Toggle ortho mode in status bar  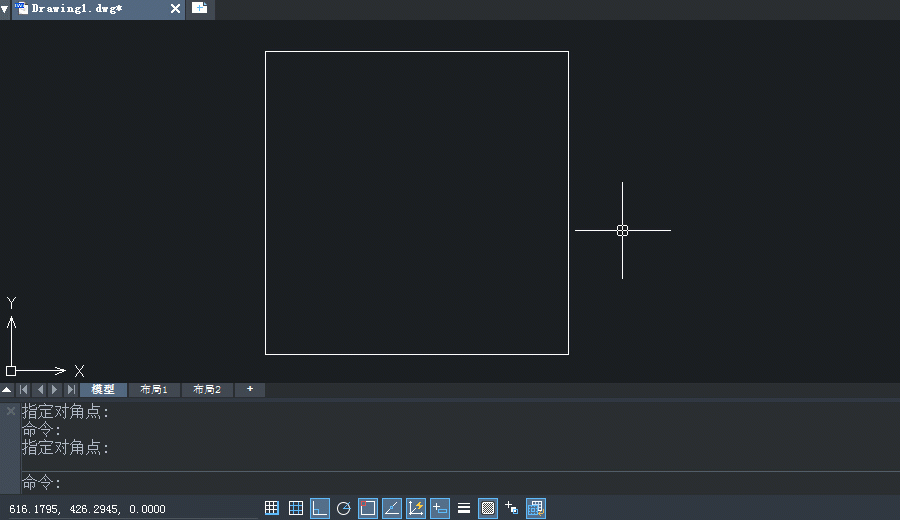pyautogui.click(x=320, y=508)
